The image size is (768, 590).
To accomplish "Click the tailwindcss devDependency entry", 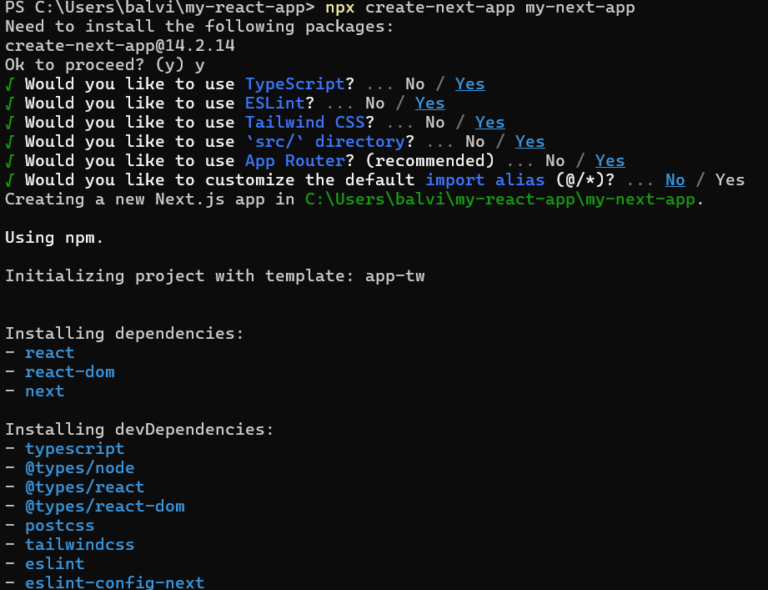I will (x=79, y=545).
